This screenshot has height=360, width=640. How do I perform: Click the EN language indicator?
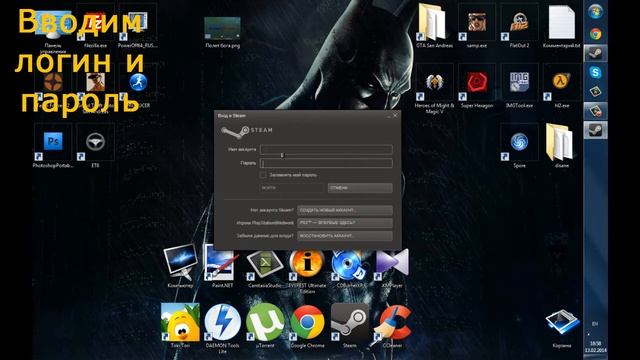coord(595,324)
